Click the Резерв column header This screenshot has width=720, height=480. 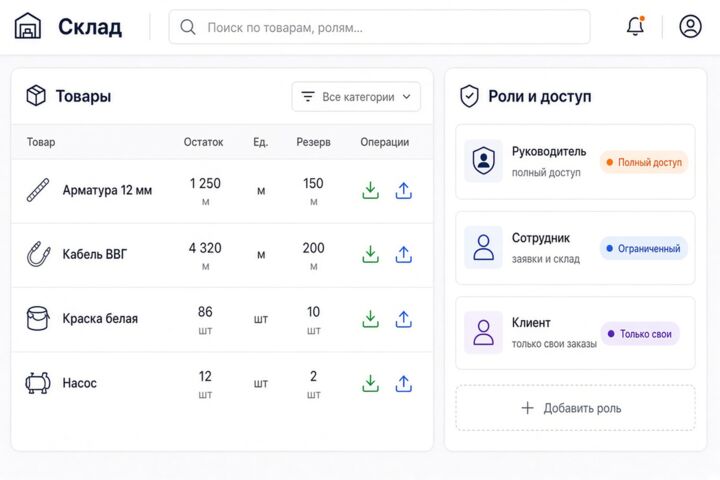[x=314, y=142]
